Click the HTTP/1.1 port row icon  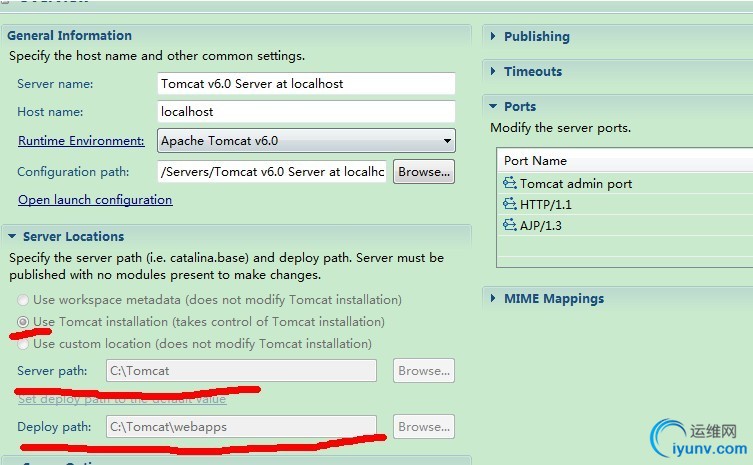tap(509, 204)
